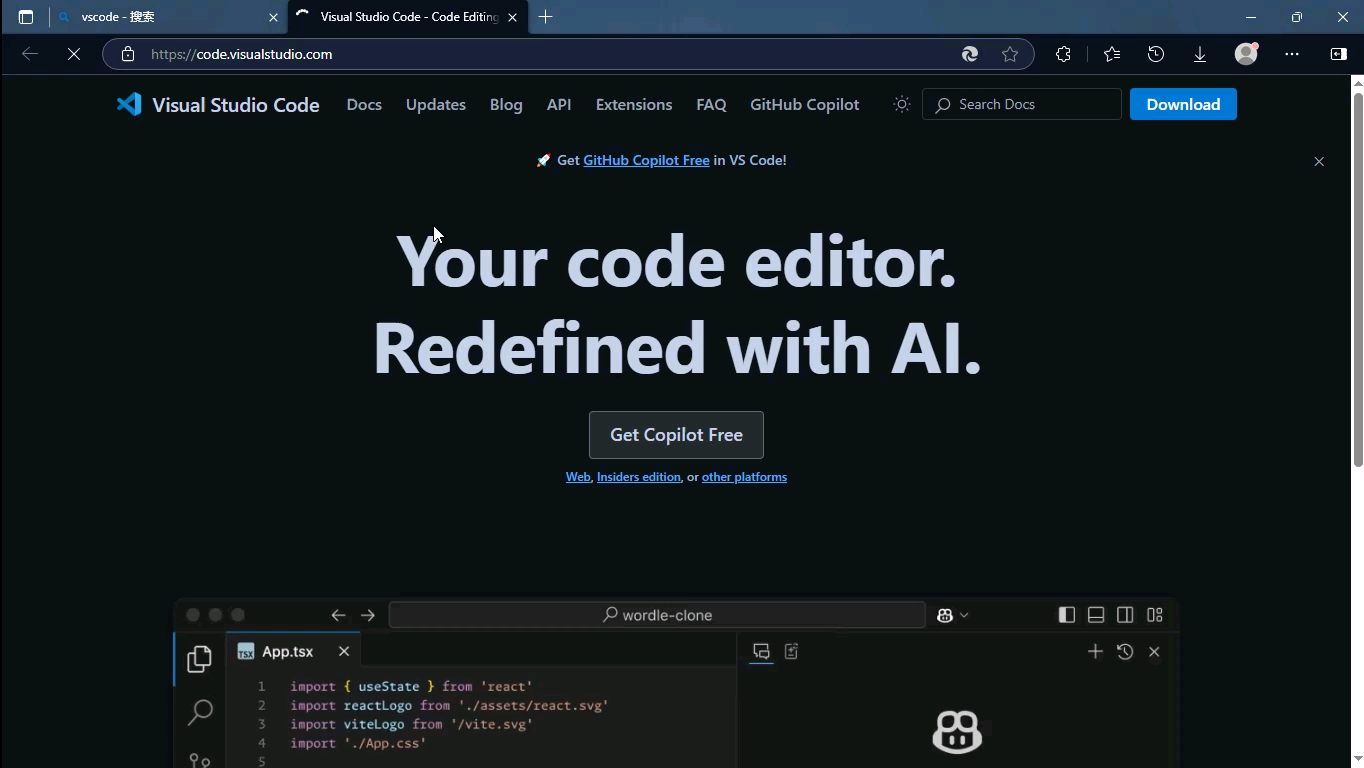Viewport: 1364px width, 768px height.
Task: Open the Blog page
Action: tap(506, 104)
